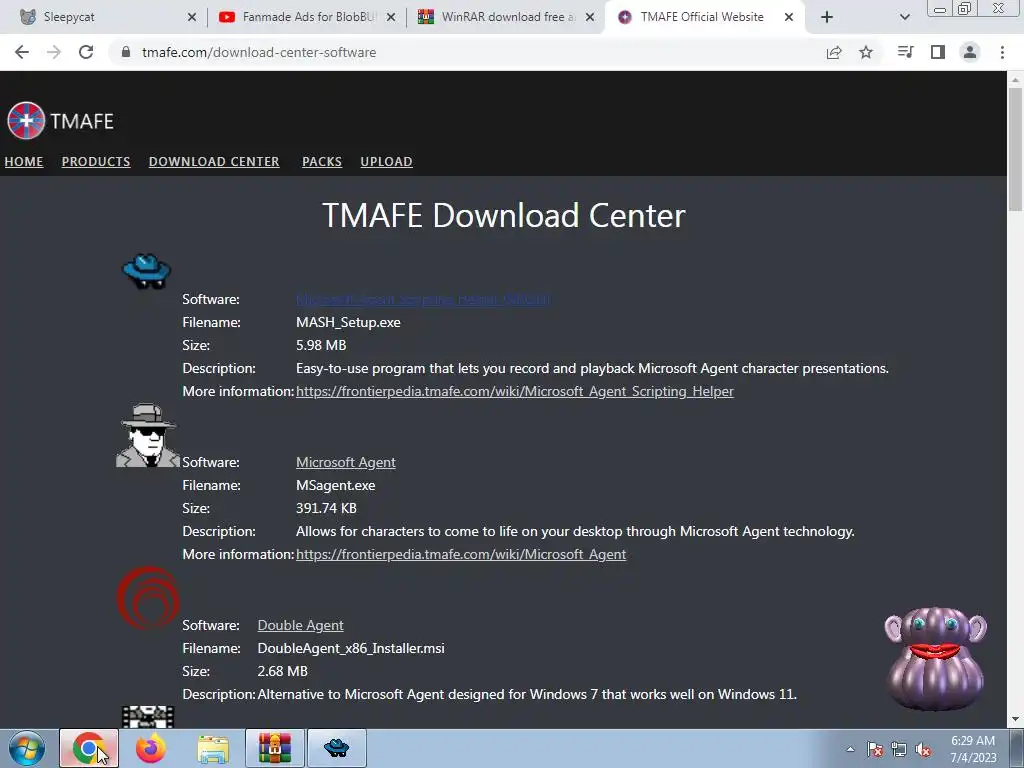This screenshot has height=768, width=1024.
Task: Click the purple monkey agent character
Action: [935, 658]
